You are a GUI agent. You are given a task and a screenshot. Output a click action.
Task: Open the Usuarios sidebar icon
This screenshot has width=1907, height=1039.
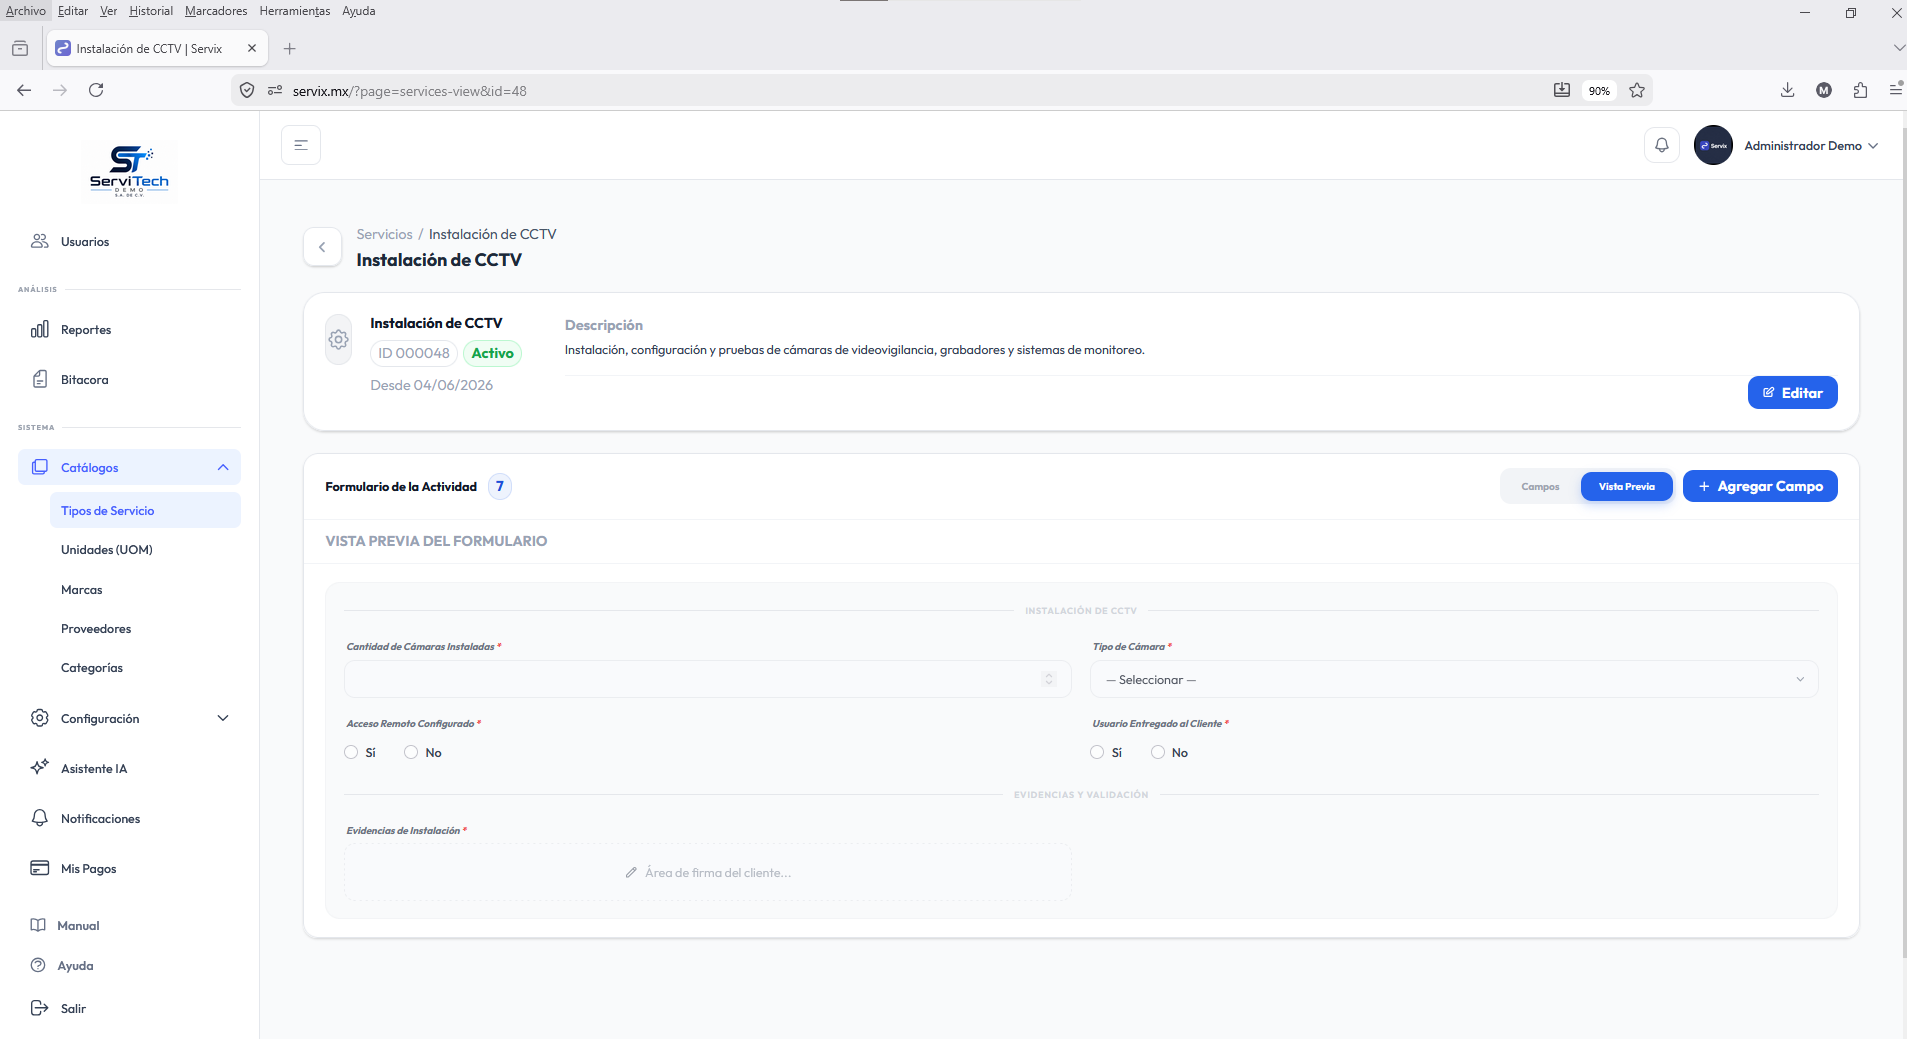click(x=40, y=241)
